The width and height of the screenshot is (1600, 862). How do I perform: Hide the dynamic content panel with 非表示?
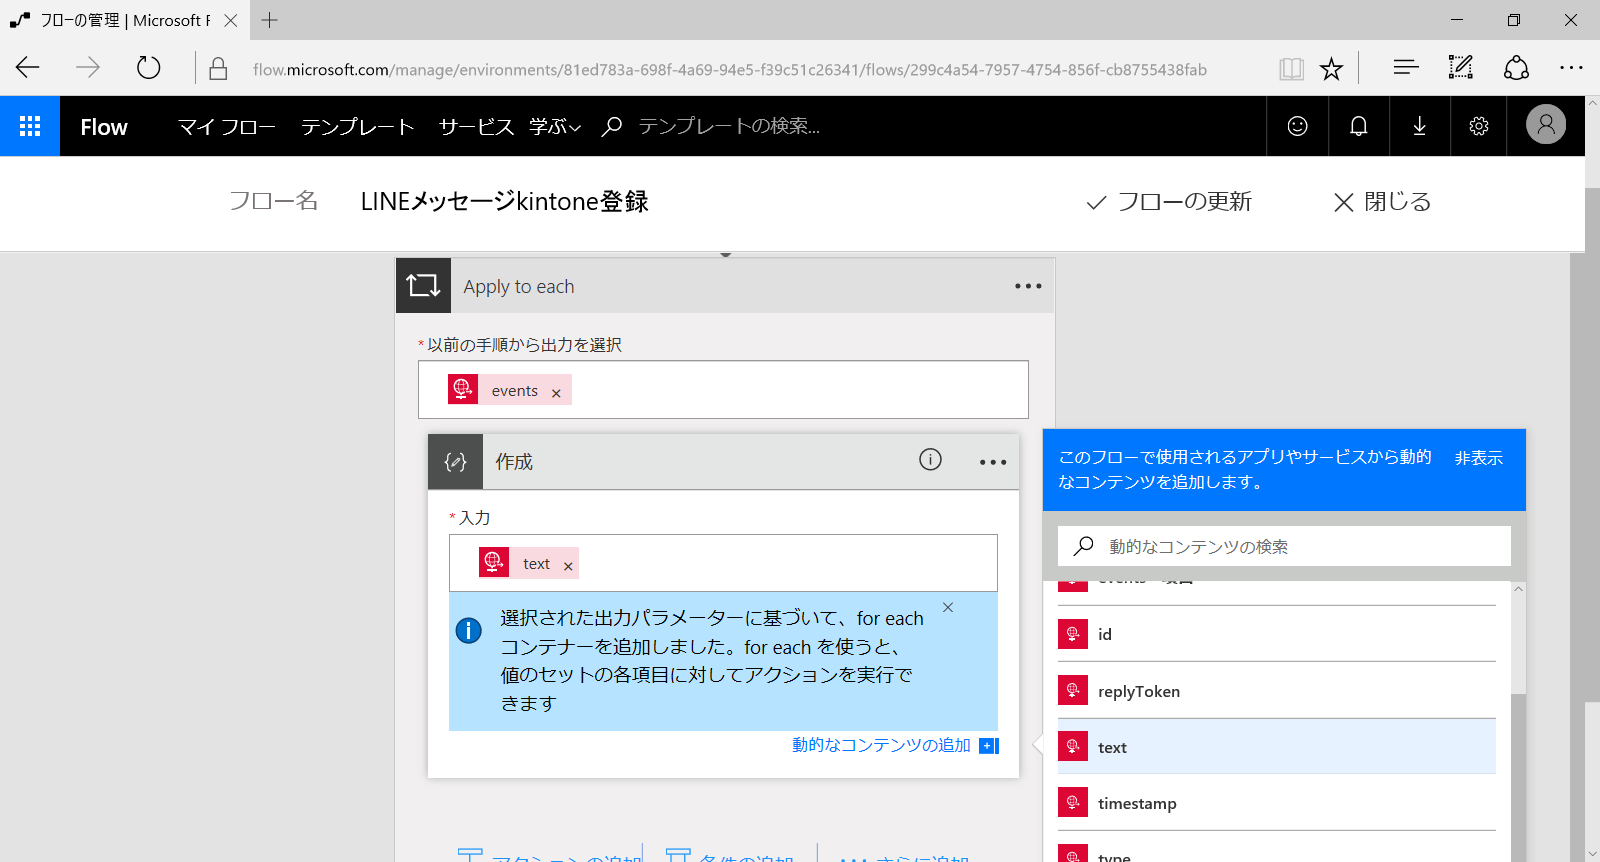coord(1479,458)
